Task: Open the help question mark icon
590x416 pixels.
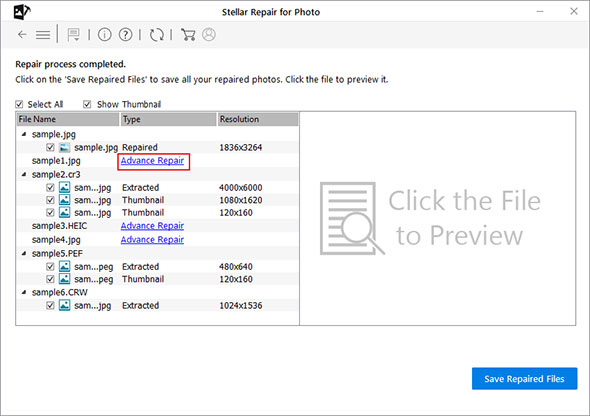Action: click(x=126, y=35)
